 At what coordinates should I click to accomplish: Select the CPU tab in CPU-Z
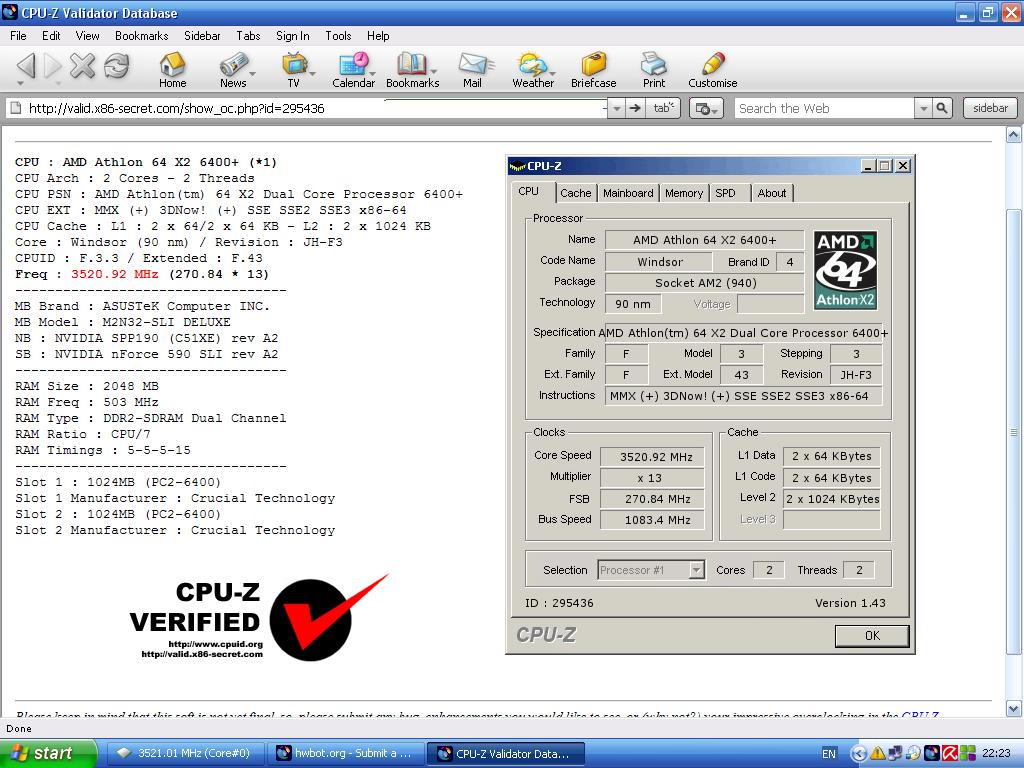tap(529, 191)
